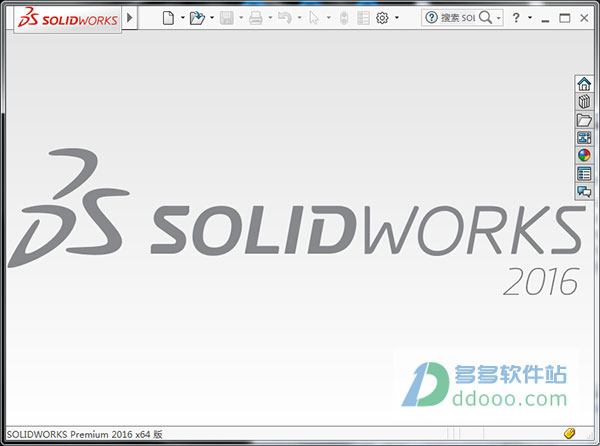Click the Rebuild traffic light icon
Screen dimensions: 600x446
(344, 18)
